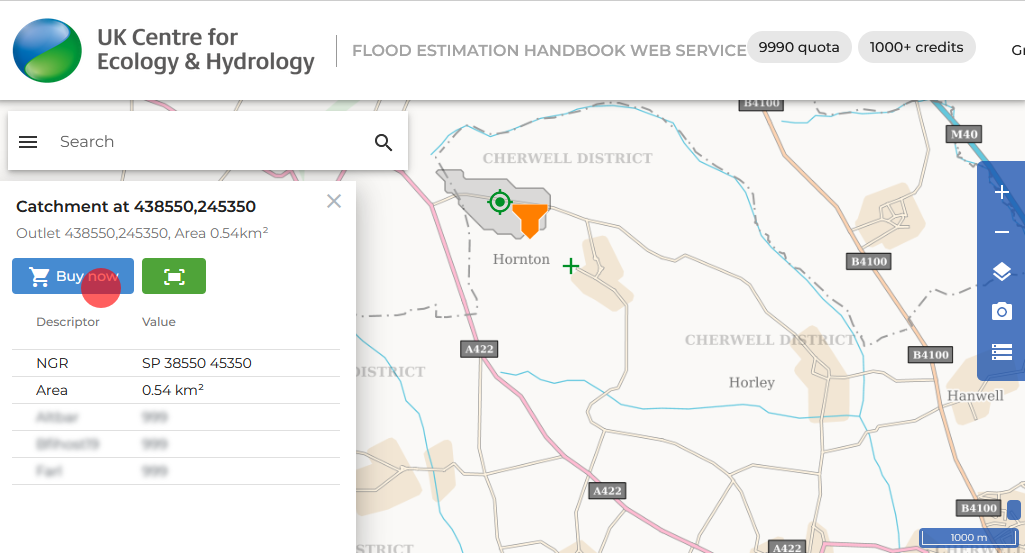Click the 1000 m scale bar
Viewport: 1025px width, 553px height.
968,538
